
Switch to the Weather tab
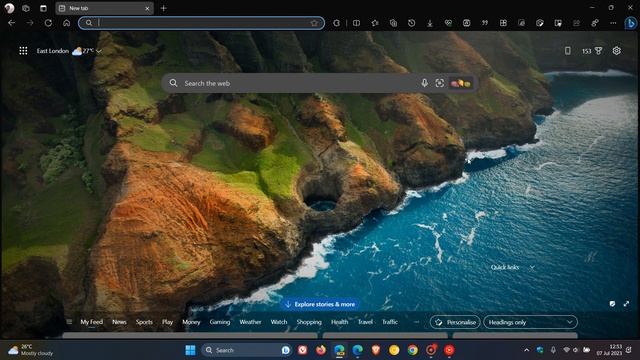click(x=250, y=322)
